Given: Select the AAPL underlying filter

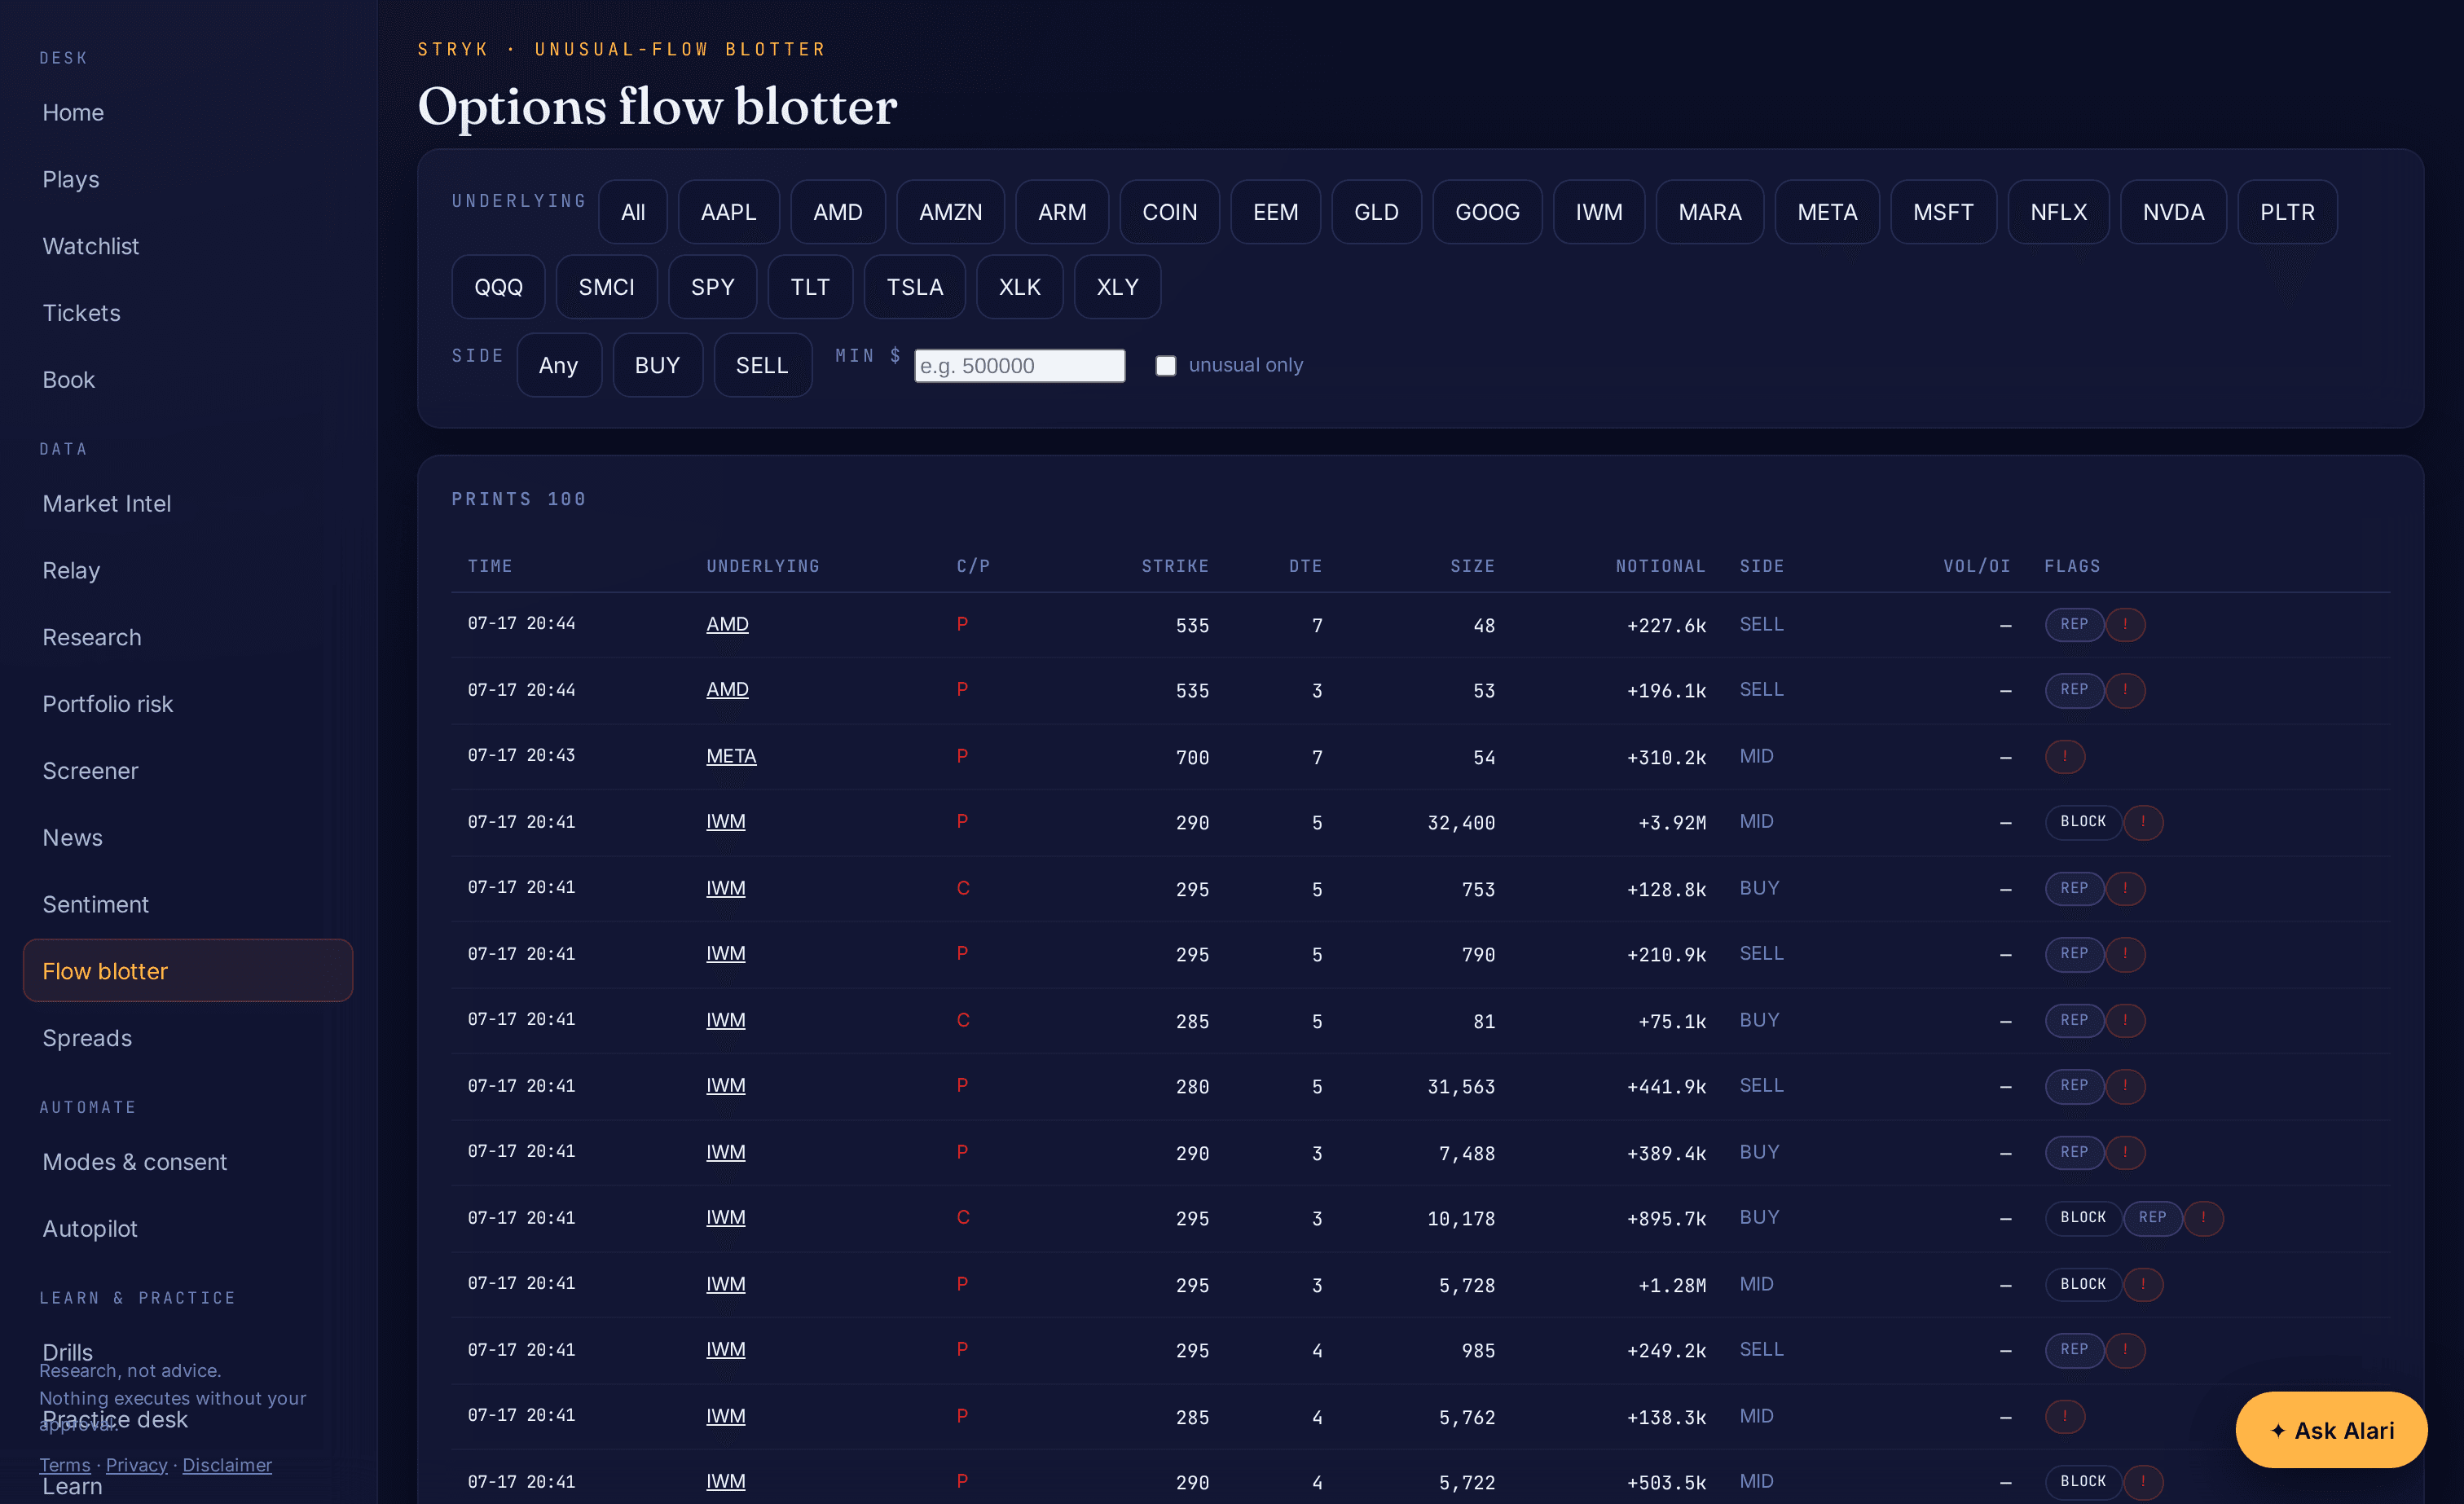Looking at the screenshot, I should pyautogui.click(x=728, y=212).
